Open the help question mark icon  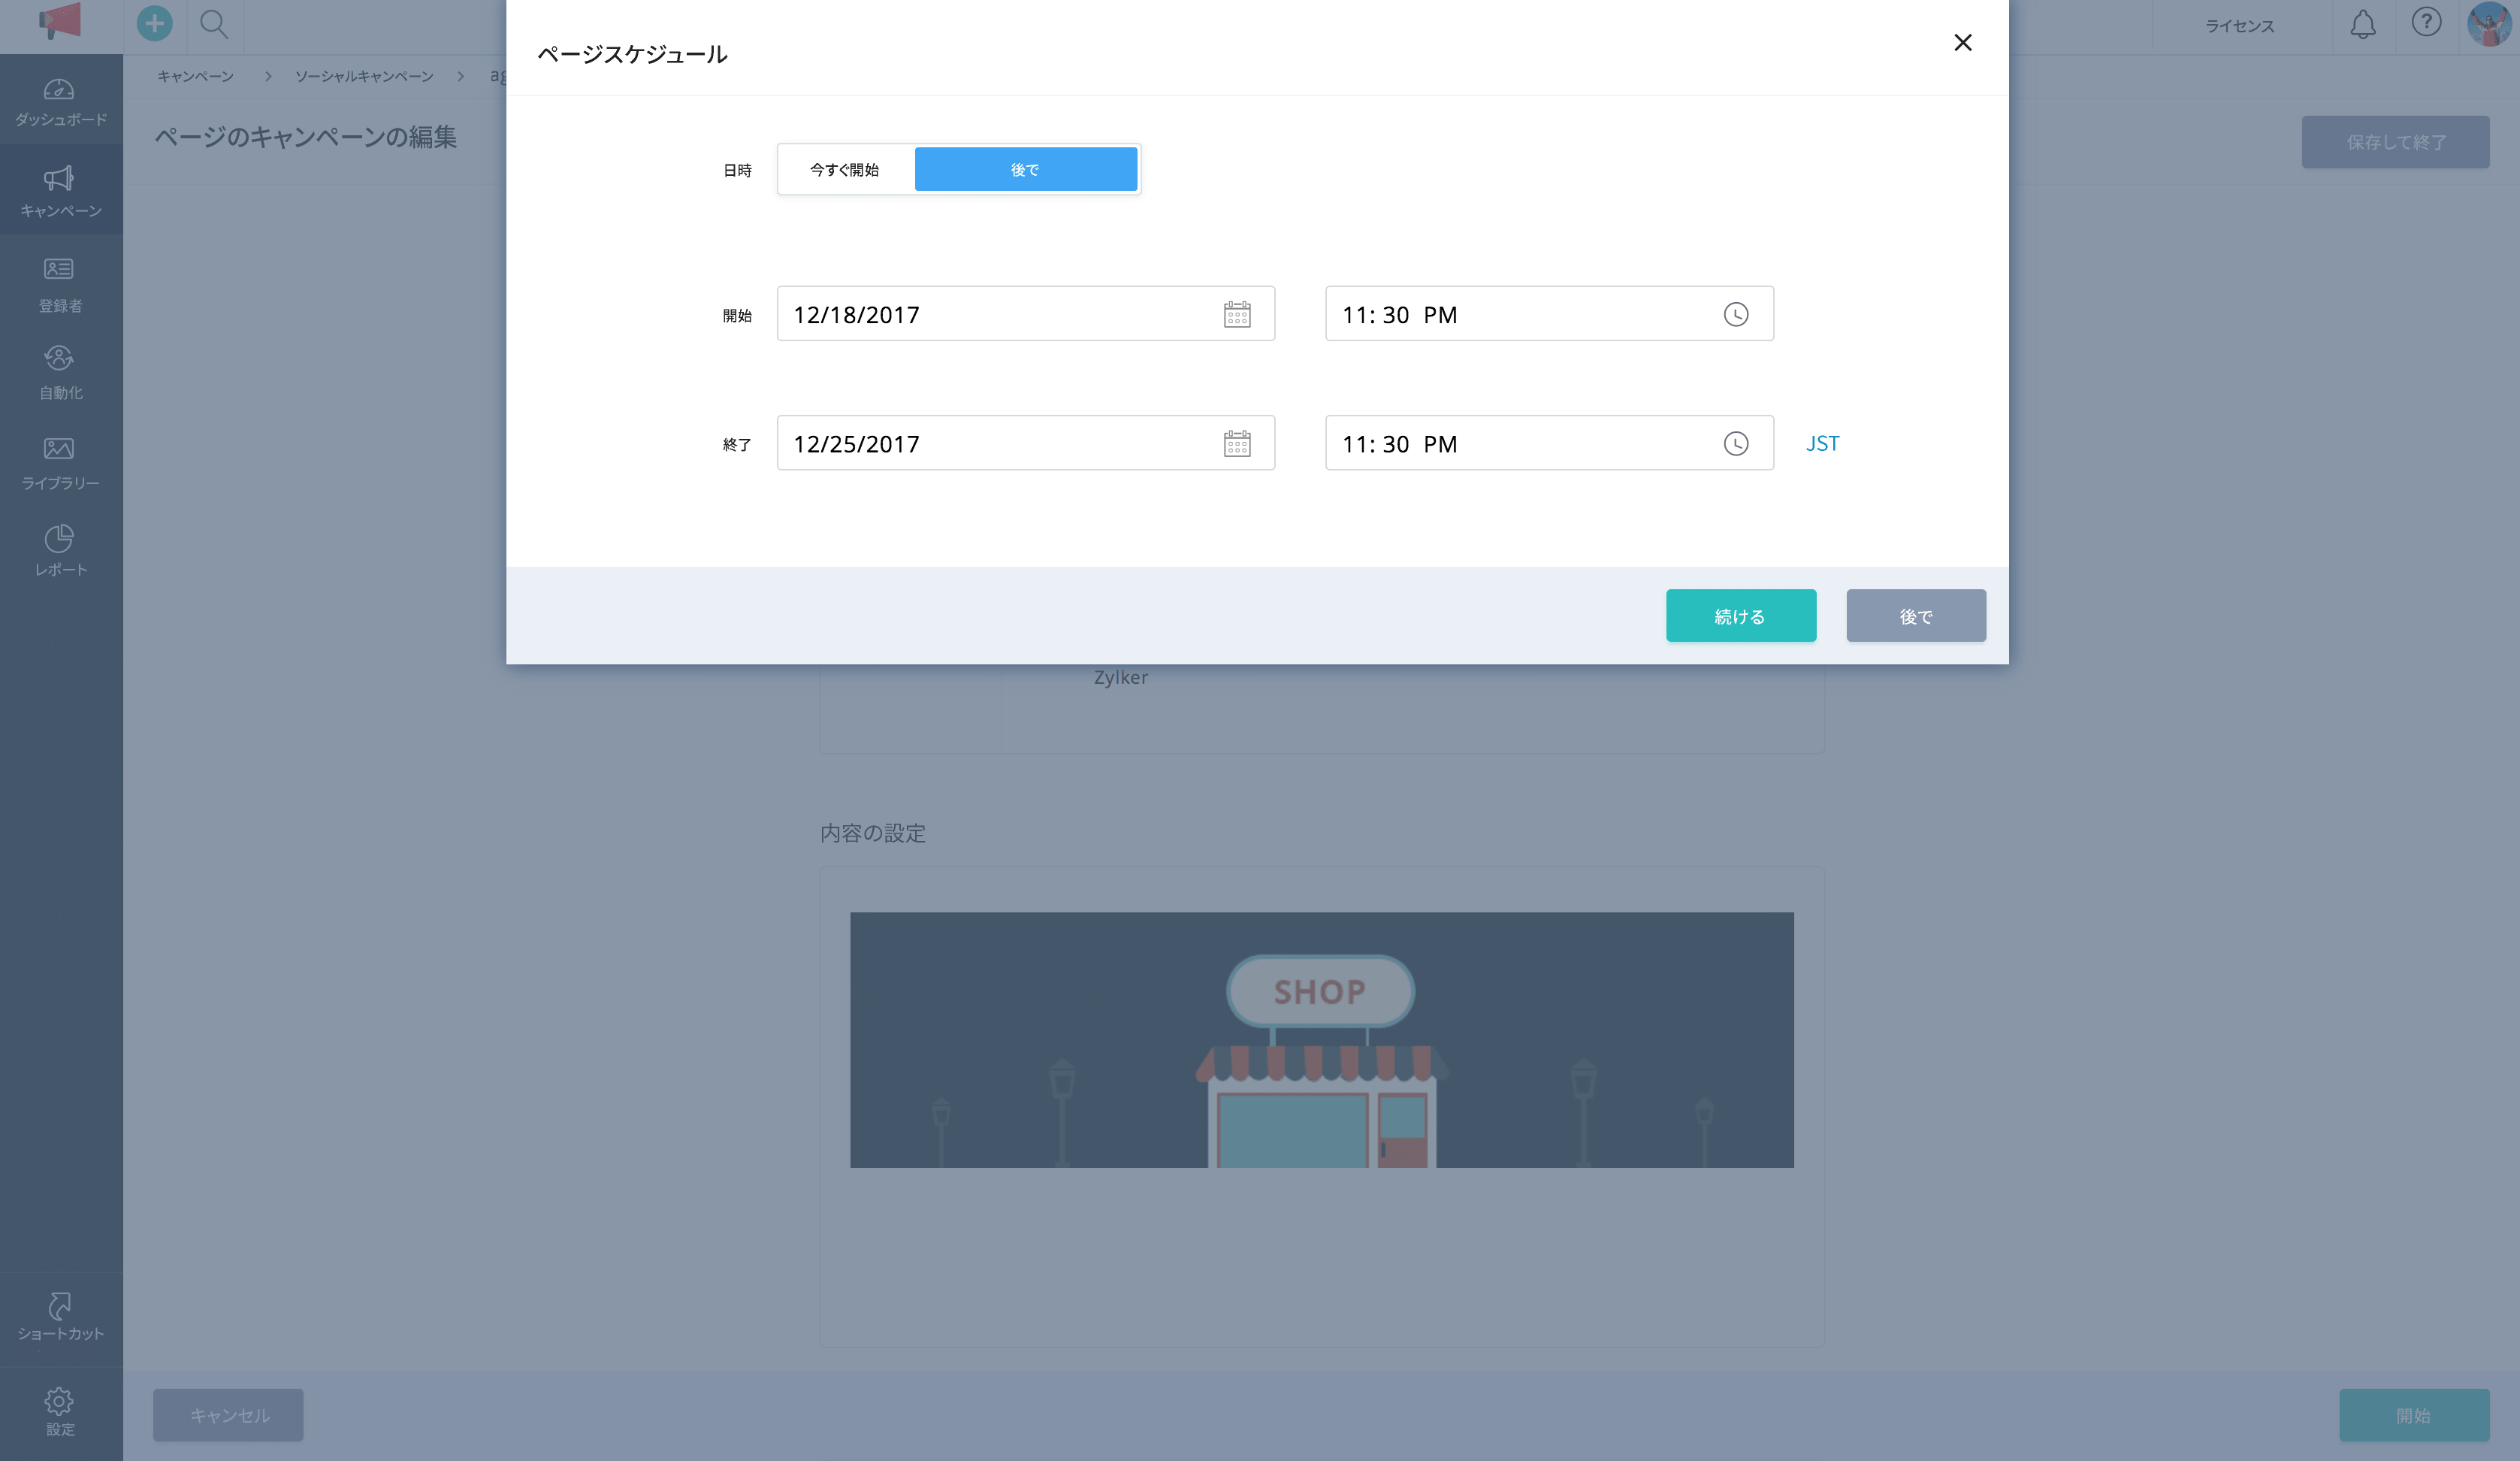click(x=2426, y=22)
